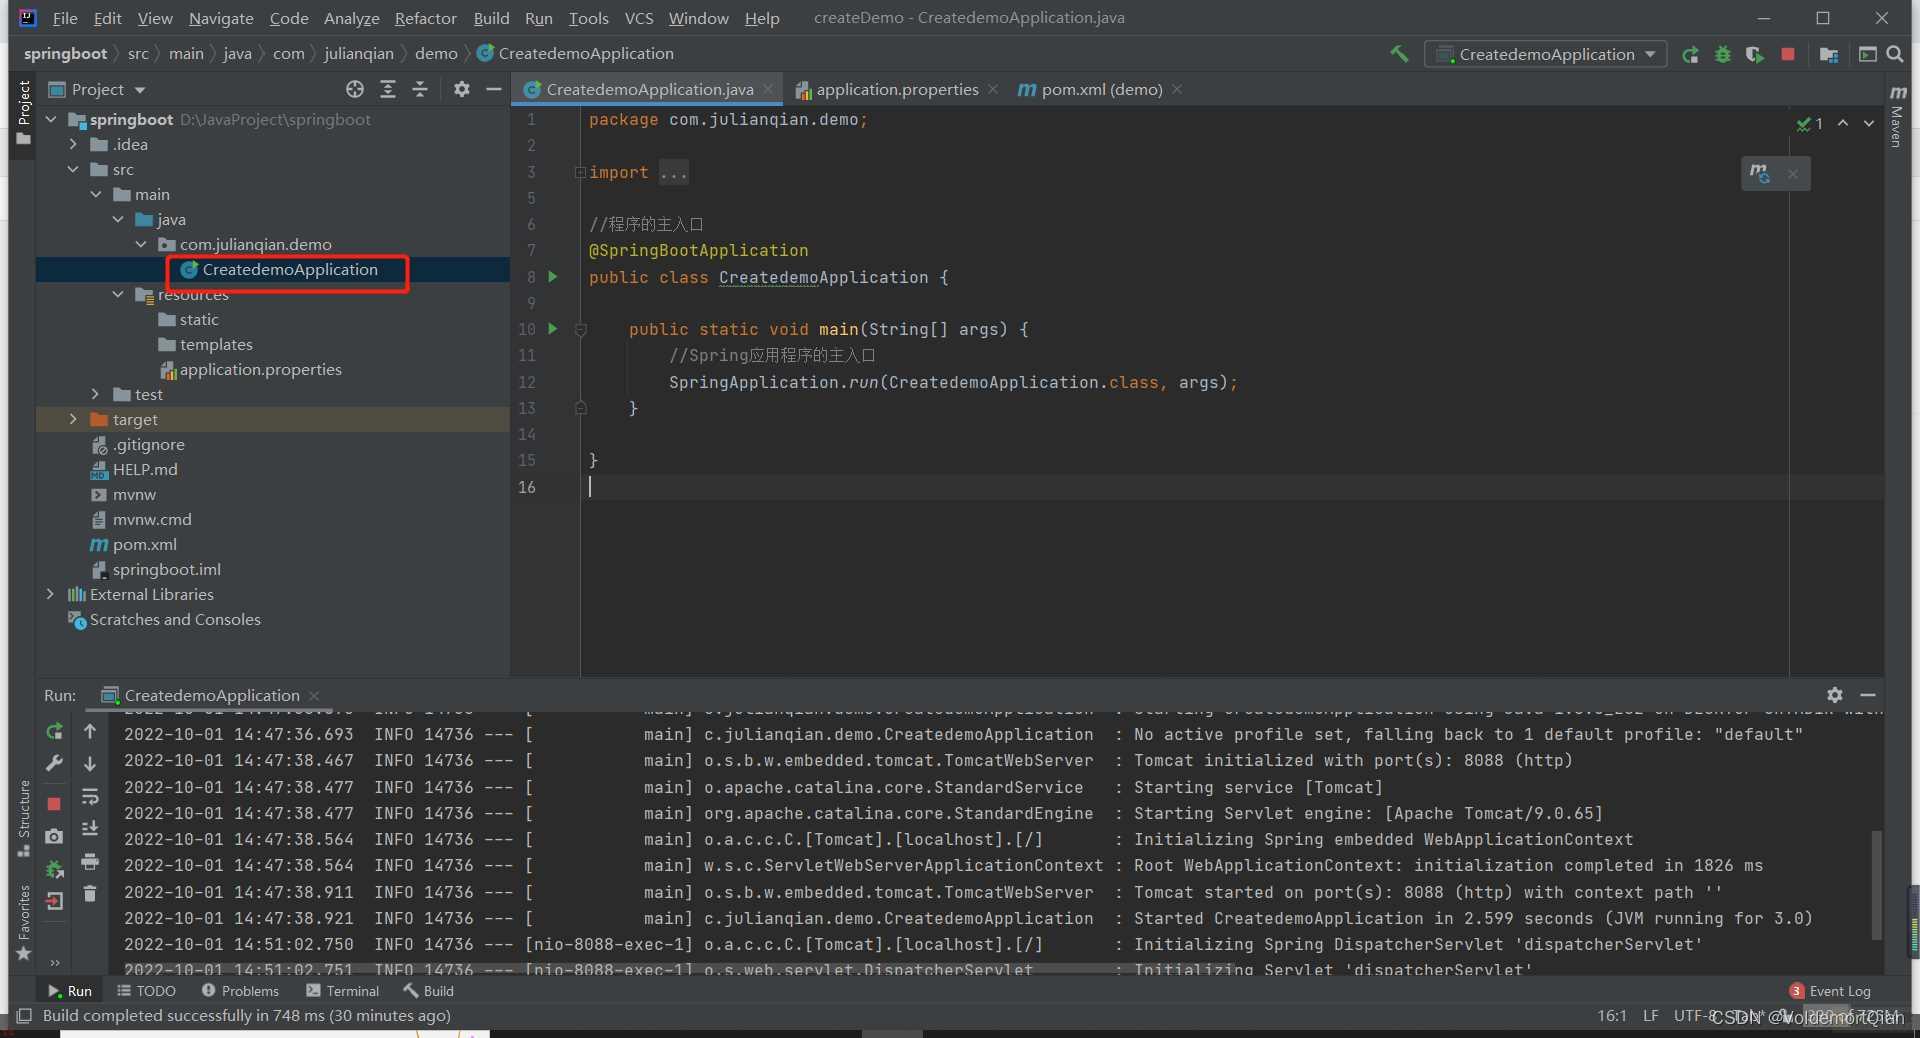This screenshot has width=1920, height=1038.
Task: Click run gutter arrow at line 10
Action: 552,329
